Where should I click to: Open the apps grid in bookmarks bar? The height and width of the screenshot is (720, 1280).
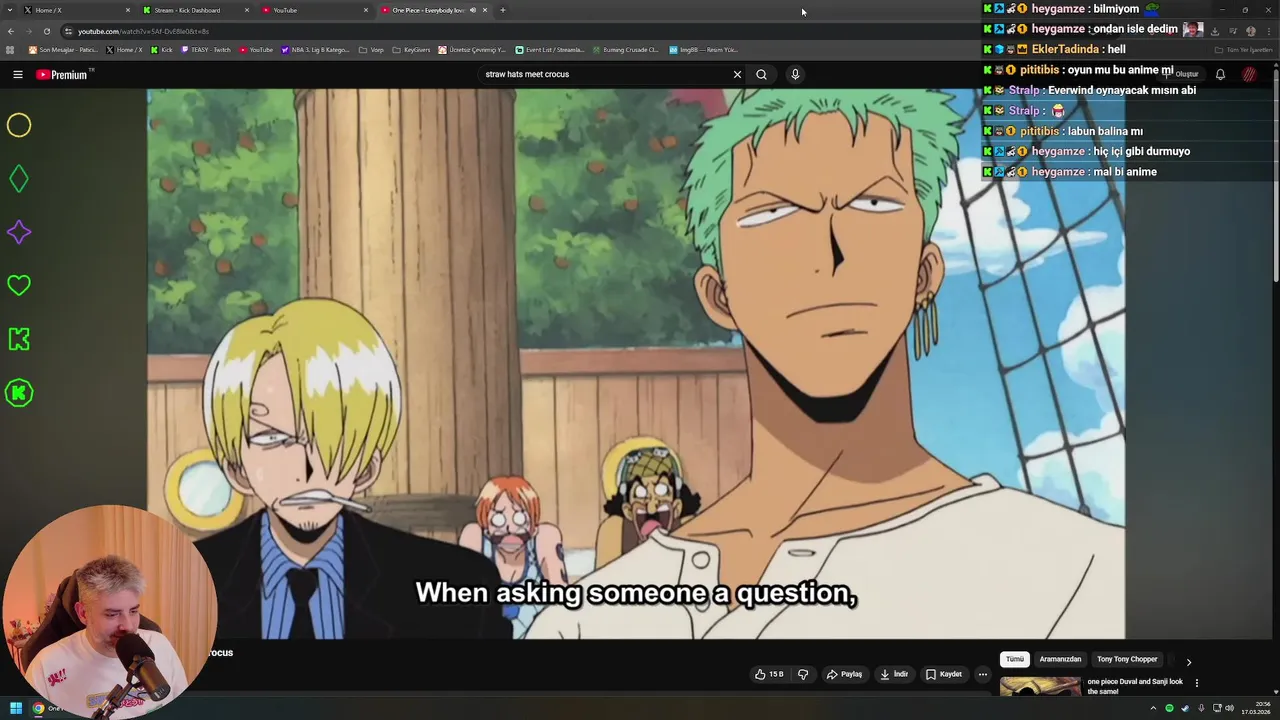pyautogui.click(x=10, y=49)
